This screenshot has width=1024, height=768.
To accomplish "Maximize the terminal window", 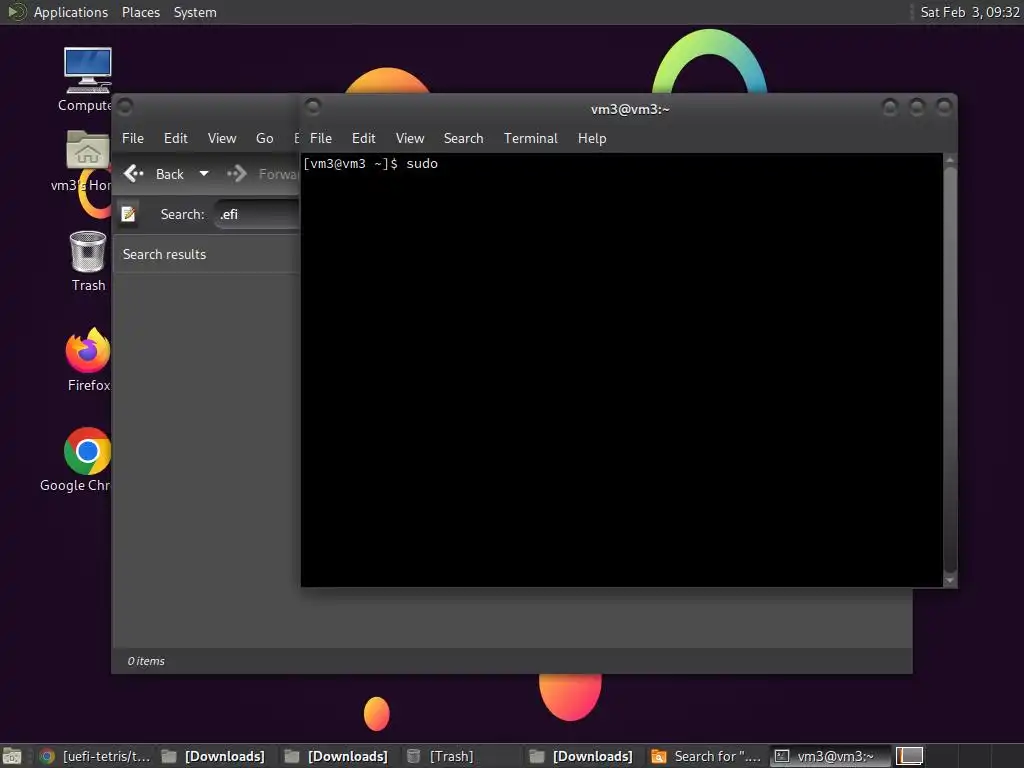I will (x=917, y=106).
